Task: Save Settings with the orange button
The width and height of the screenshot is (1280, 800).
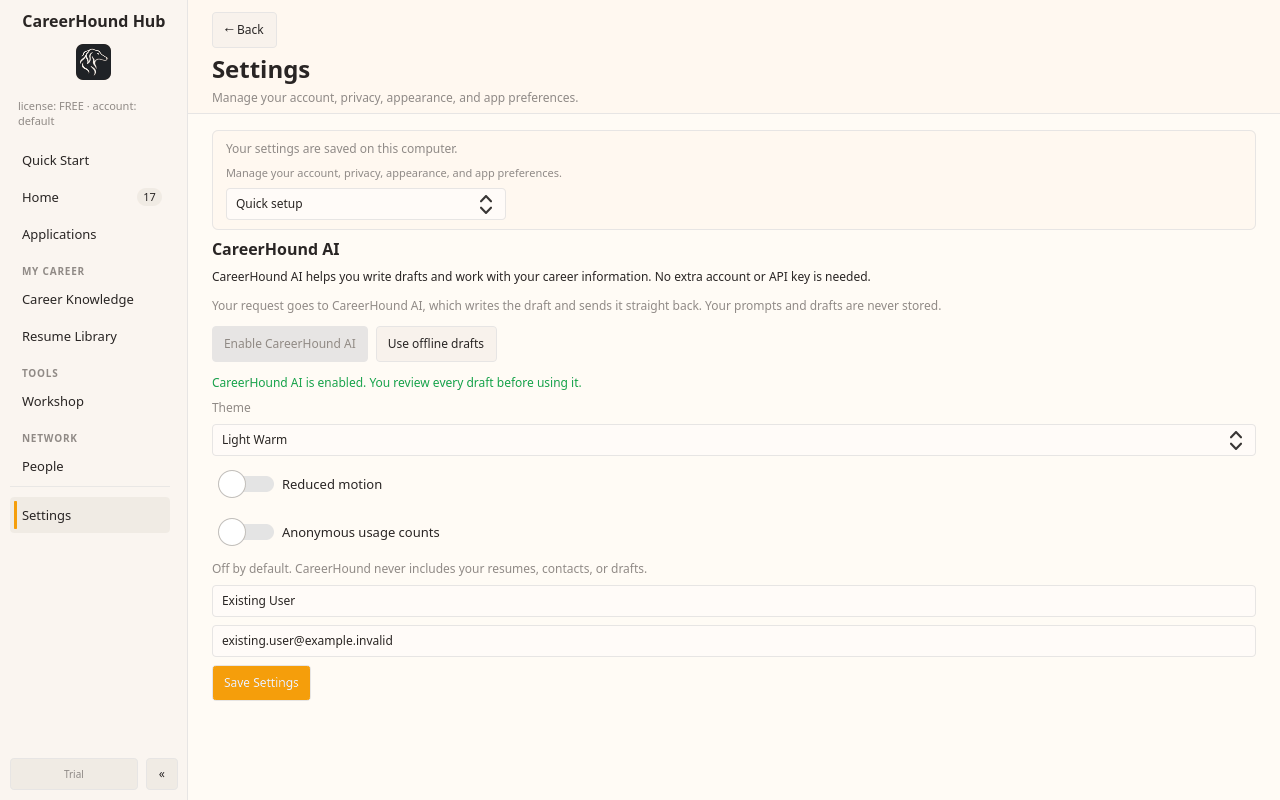Action: coord(261,683)
